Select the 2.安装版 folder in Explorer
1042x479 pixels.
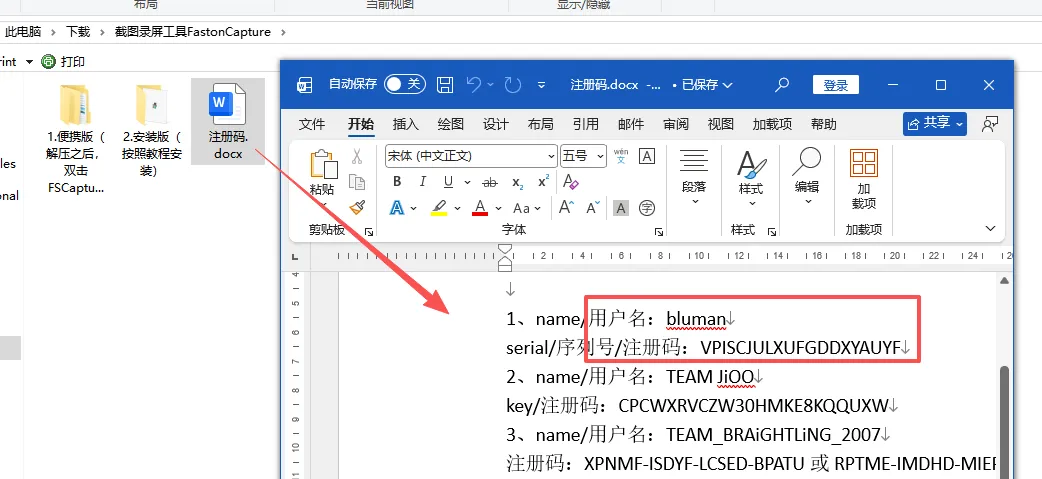pyautogui.click(x=152, y=130)
